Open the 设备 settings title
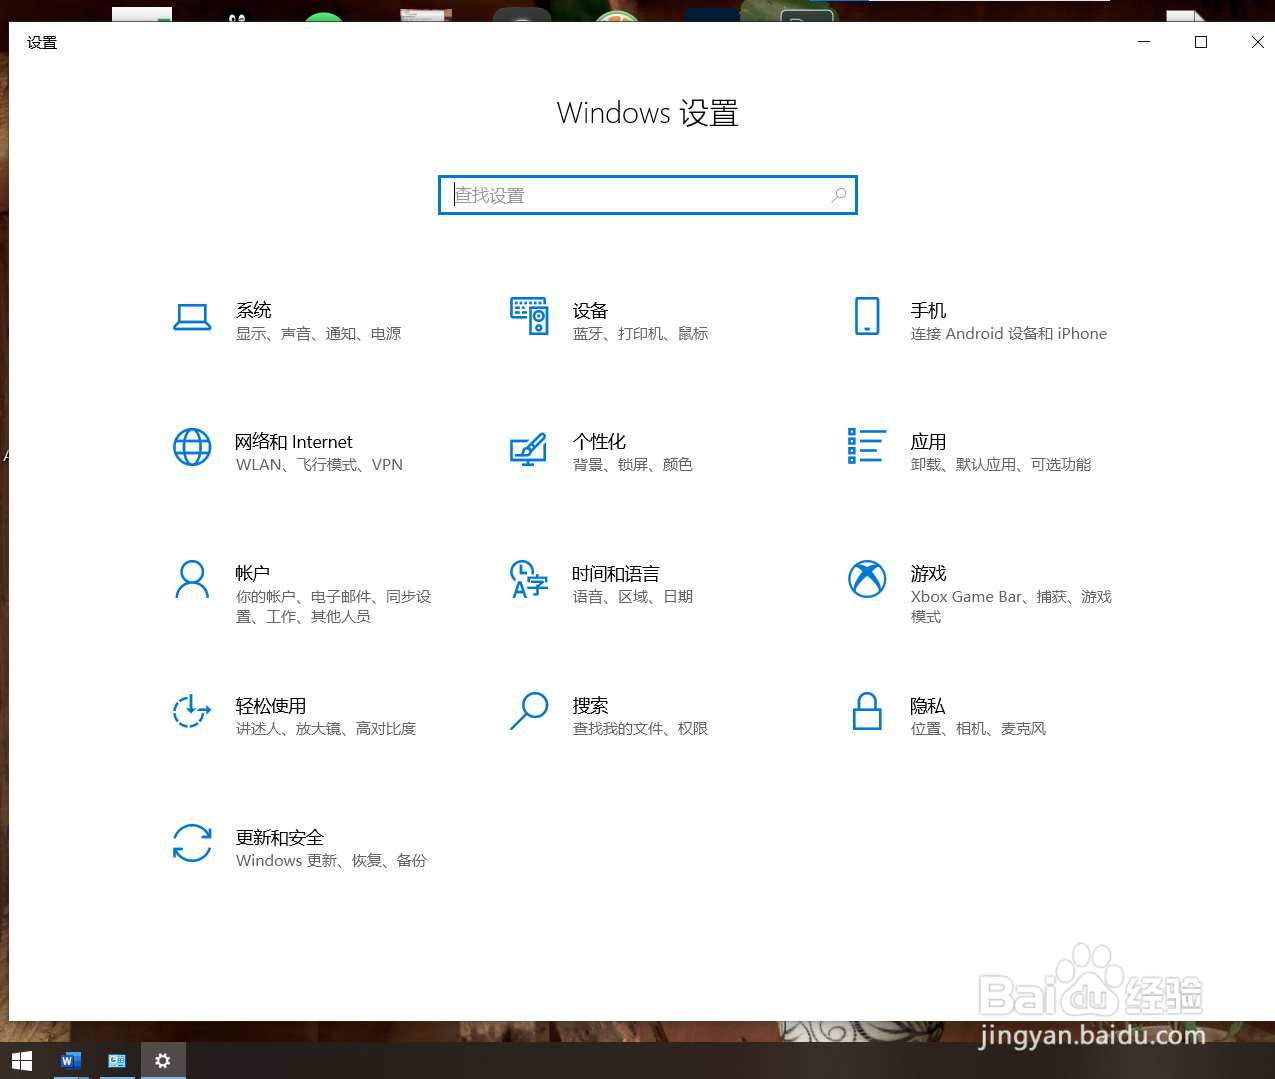Viewport: 1275px width, 1079px height. [x=590, y=310]
